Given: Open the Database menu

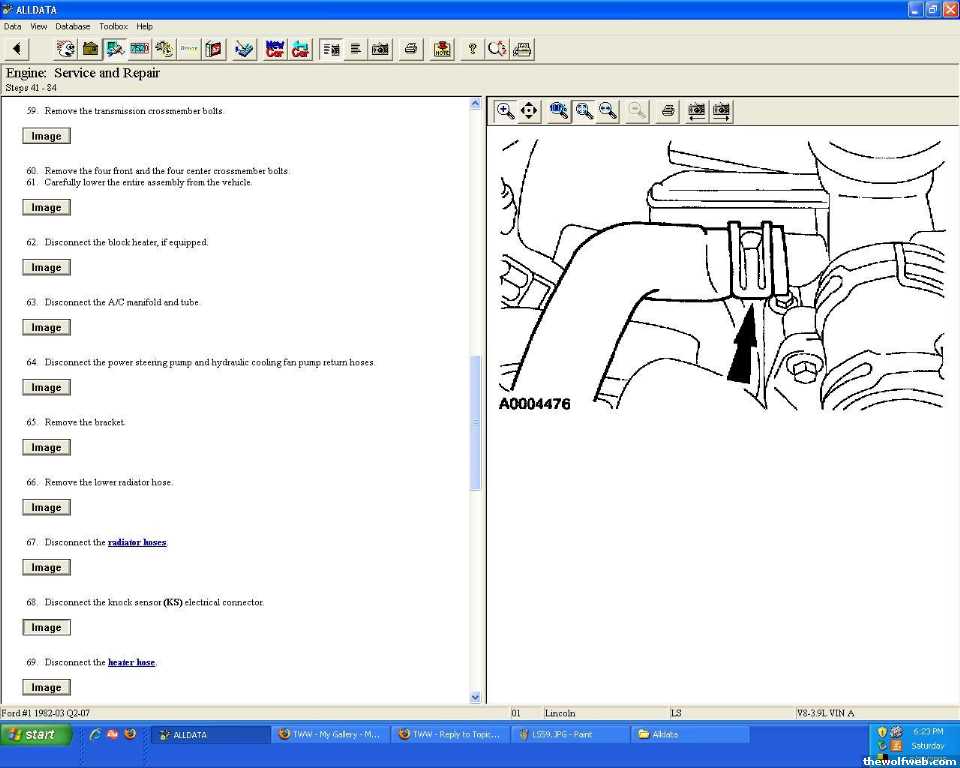Looking at the screenshot, I should click(x=72, y=26).
